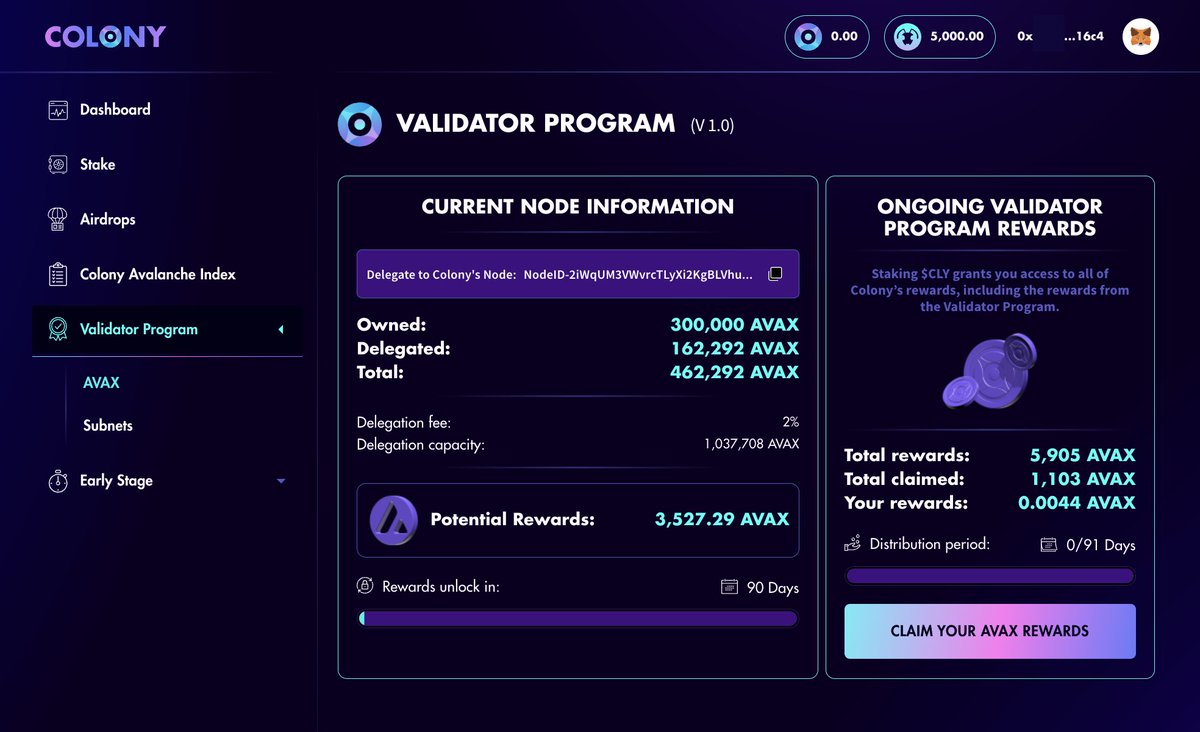Image resolution: width=1200 pixels, height=732 pixels.
Task: Click Your rewards 0.0044 AVAX value
Action: pyautogui.click(x=1077, y=503)
